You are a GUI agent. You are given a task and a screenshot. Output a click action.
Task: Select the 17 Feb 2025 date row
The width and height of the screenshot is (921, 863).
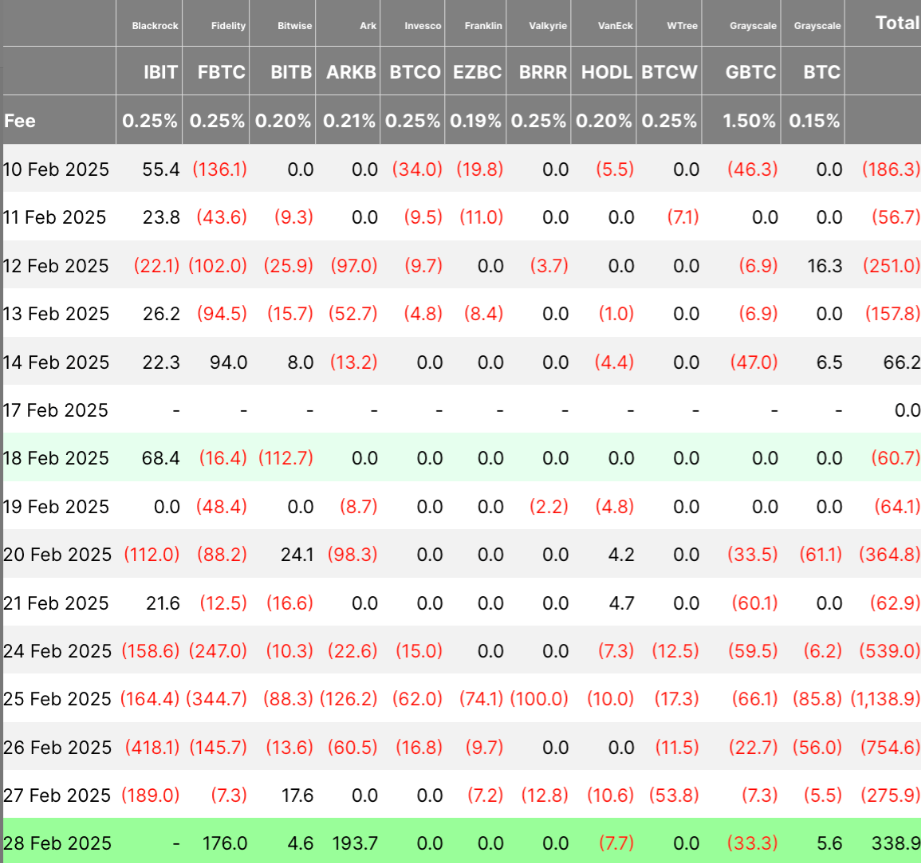click(x=460, y=410)
